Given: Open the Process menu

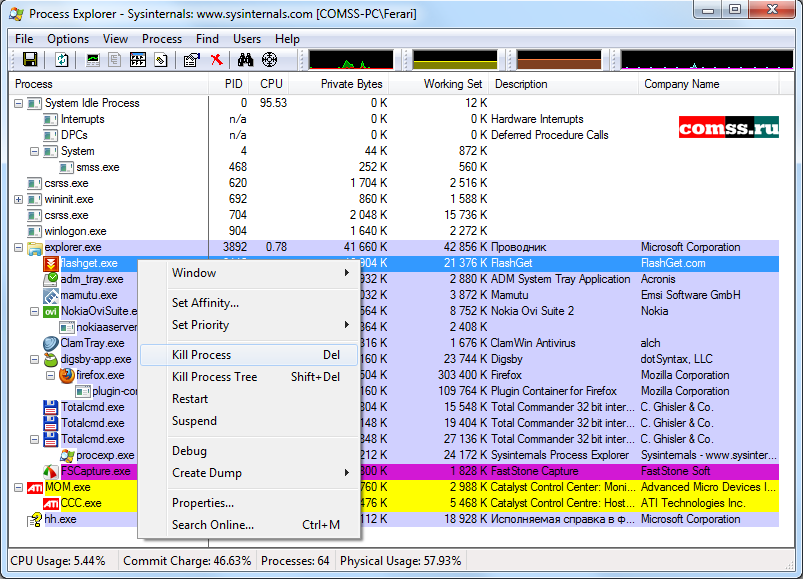Looking at the screenshot, I should [162, 39].
